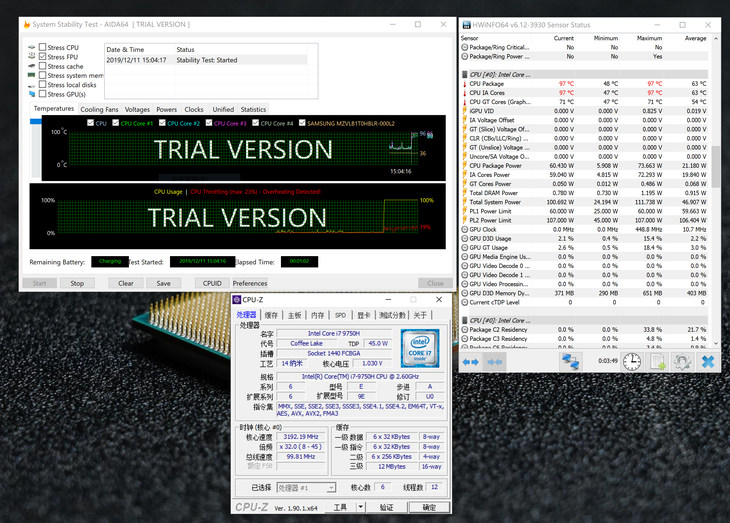Open the 缓存 tab in CPU-Z
The height and width of the screenshot is (523, 730).
(271, 315)
